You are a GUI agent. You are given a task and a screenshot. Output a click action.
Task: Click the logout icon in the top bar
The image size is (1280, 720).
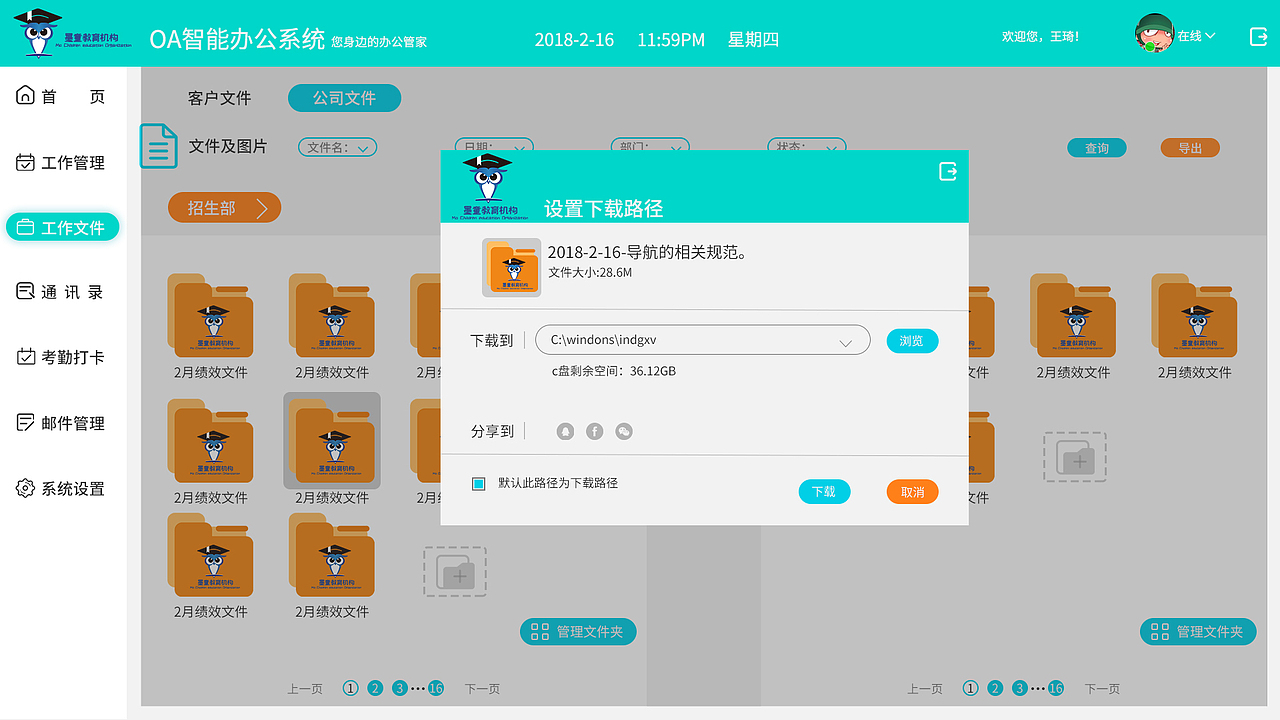1258,35
